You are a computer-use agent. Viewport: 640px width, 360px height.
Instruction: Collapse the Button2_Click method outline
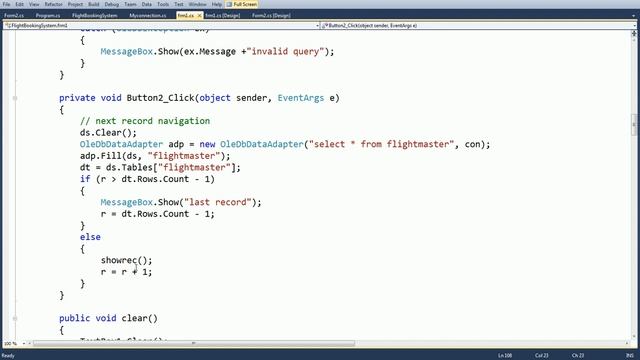[15, 98]
